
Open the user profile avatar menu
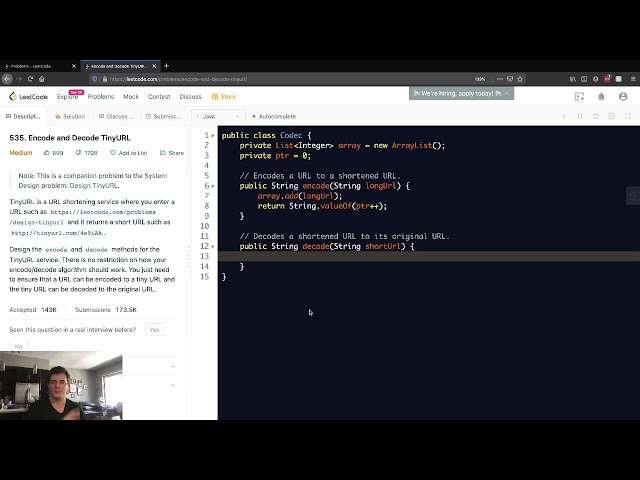623,97
